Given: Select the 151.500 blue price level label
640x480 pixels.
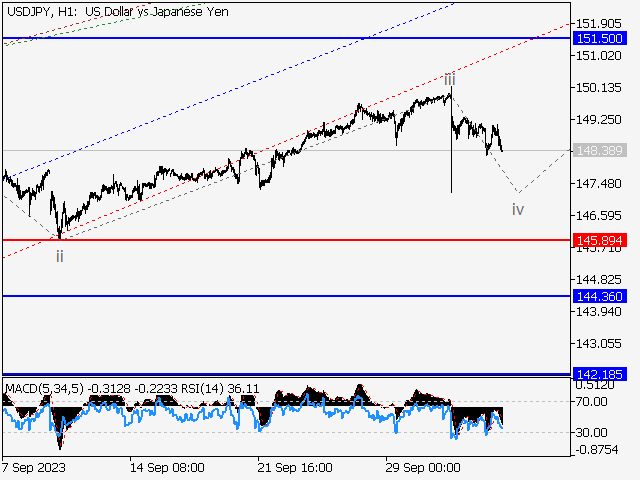Looking at the screenshot, I should (600, 38).
